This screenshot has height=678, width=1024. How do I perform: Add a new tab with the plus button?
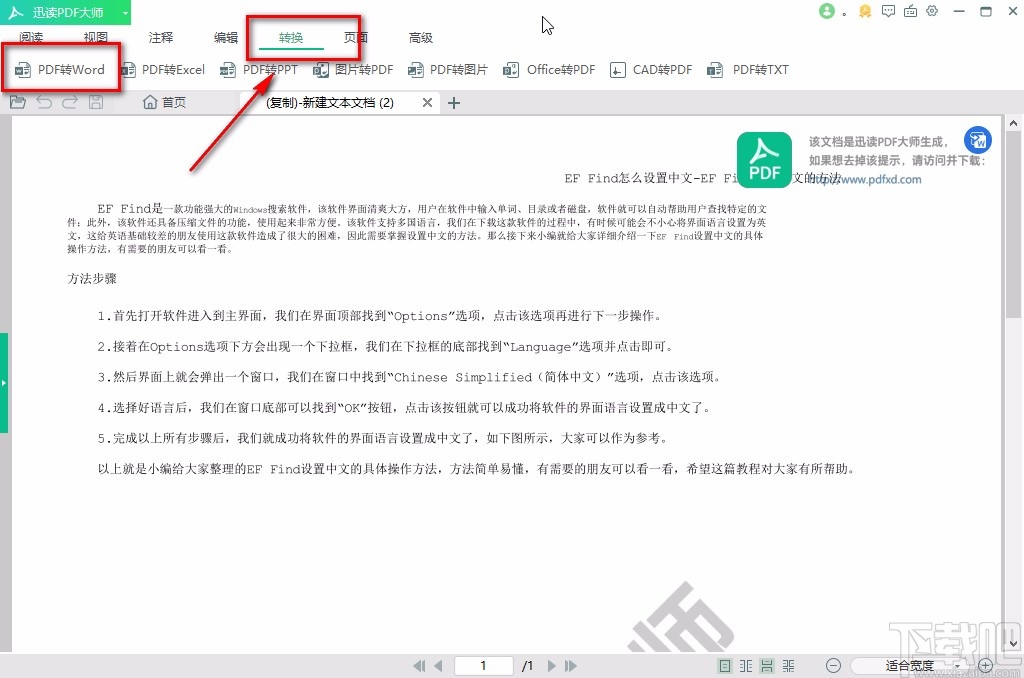point(454,103)
